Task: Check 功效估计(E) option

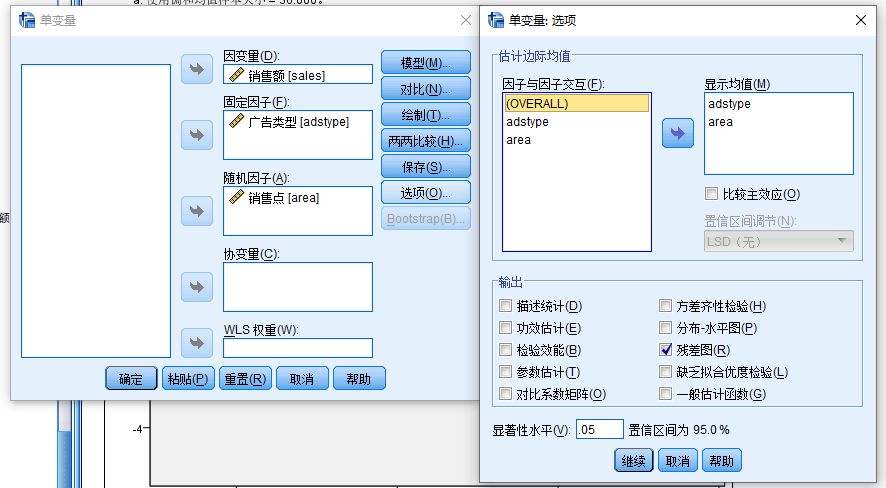Action: point(505,328)
